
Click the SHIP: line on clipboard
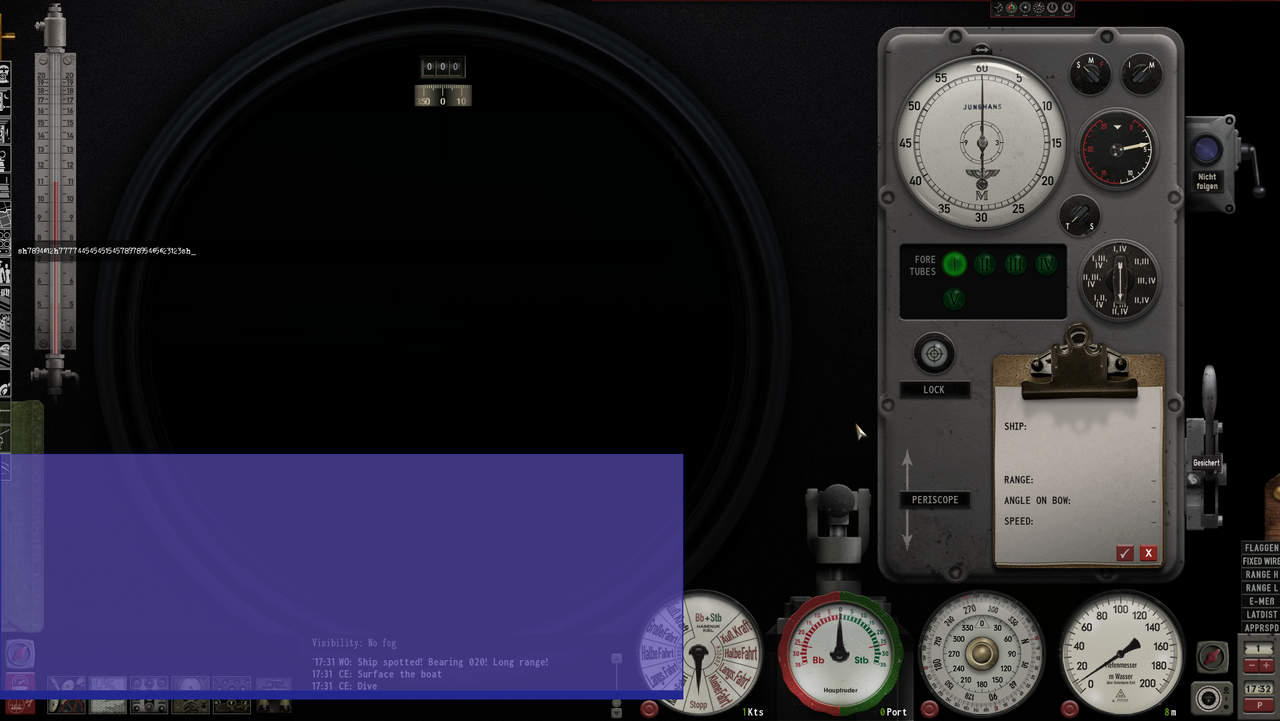click(x=1080, y=427)
